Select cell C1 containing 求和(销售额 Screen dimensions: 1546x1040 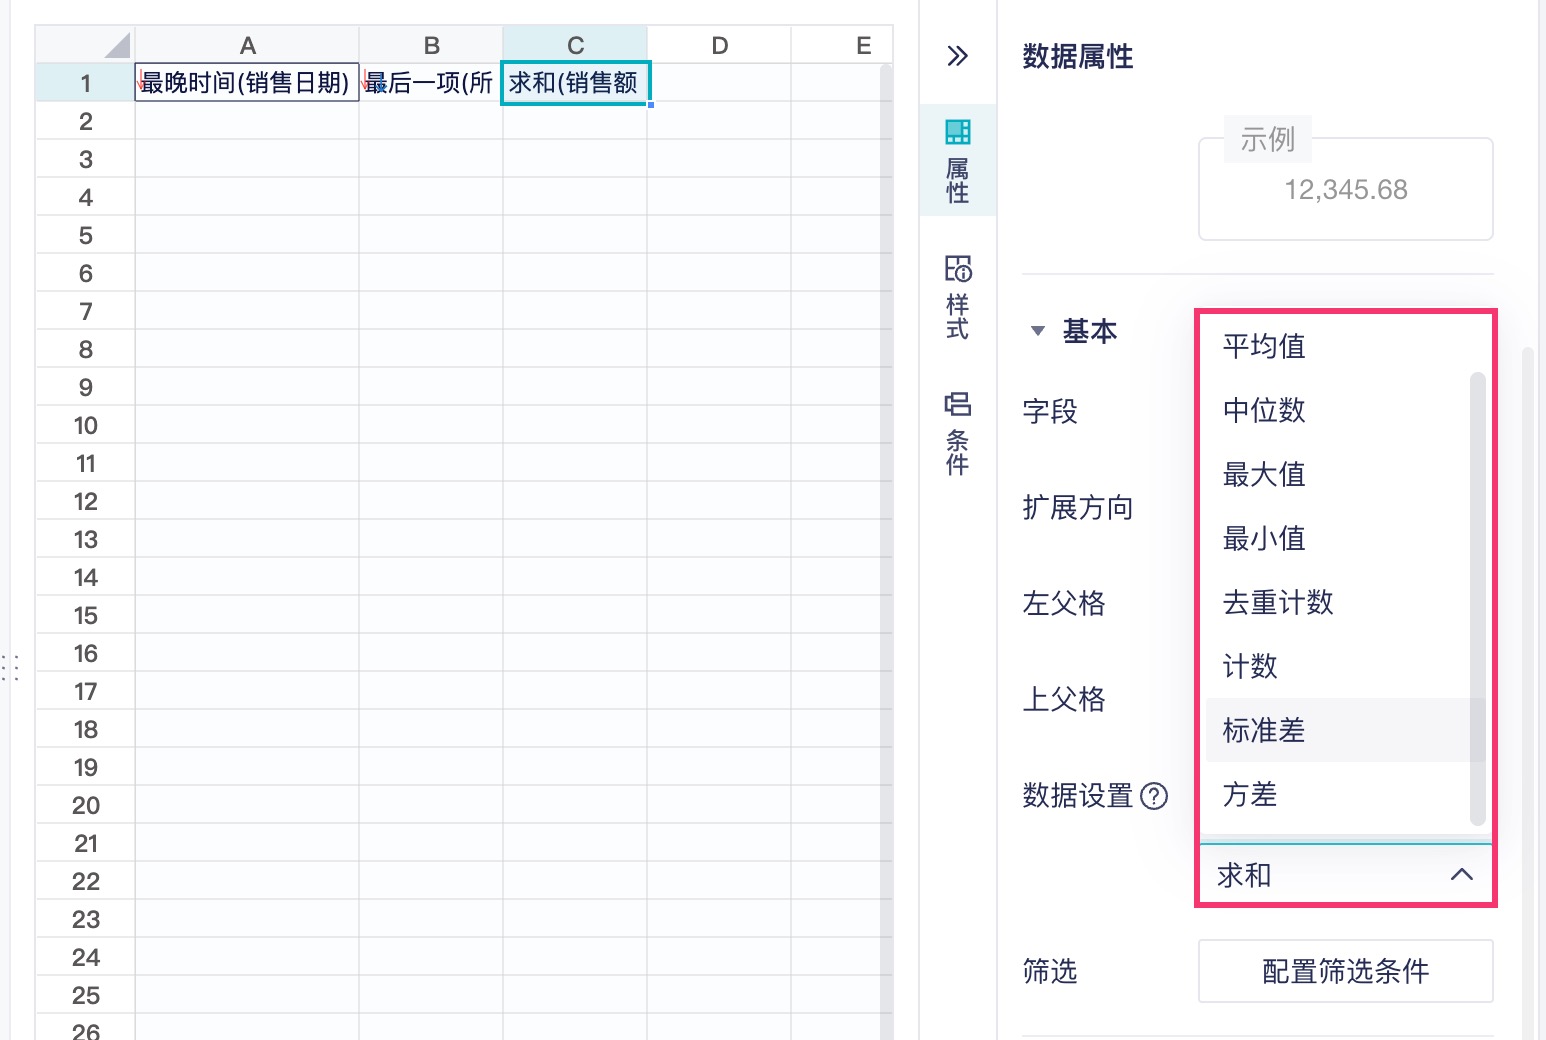coord(575,83)
